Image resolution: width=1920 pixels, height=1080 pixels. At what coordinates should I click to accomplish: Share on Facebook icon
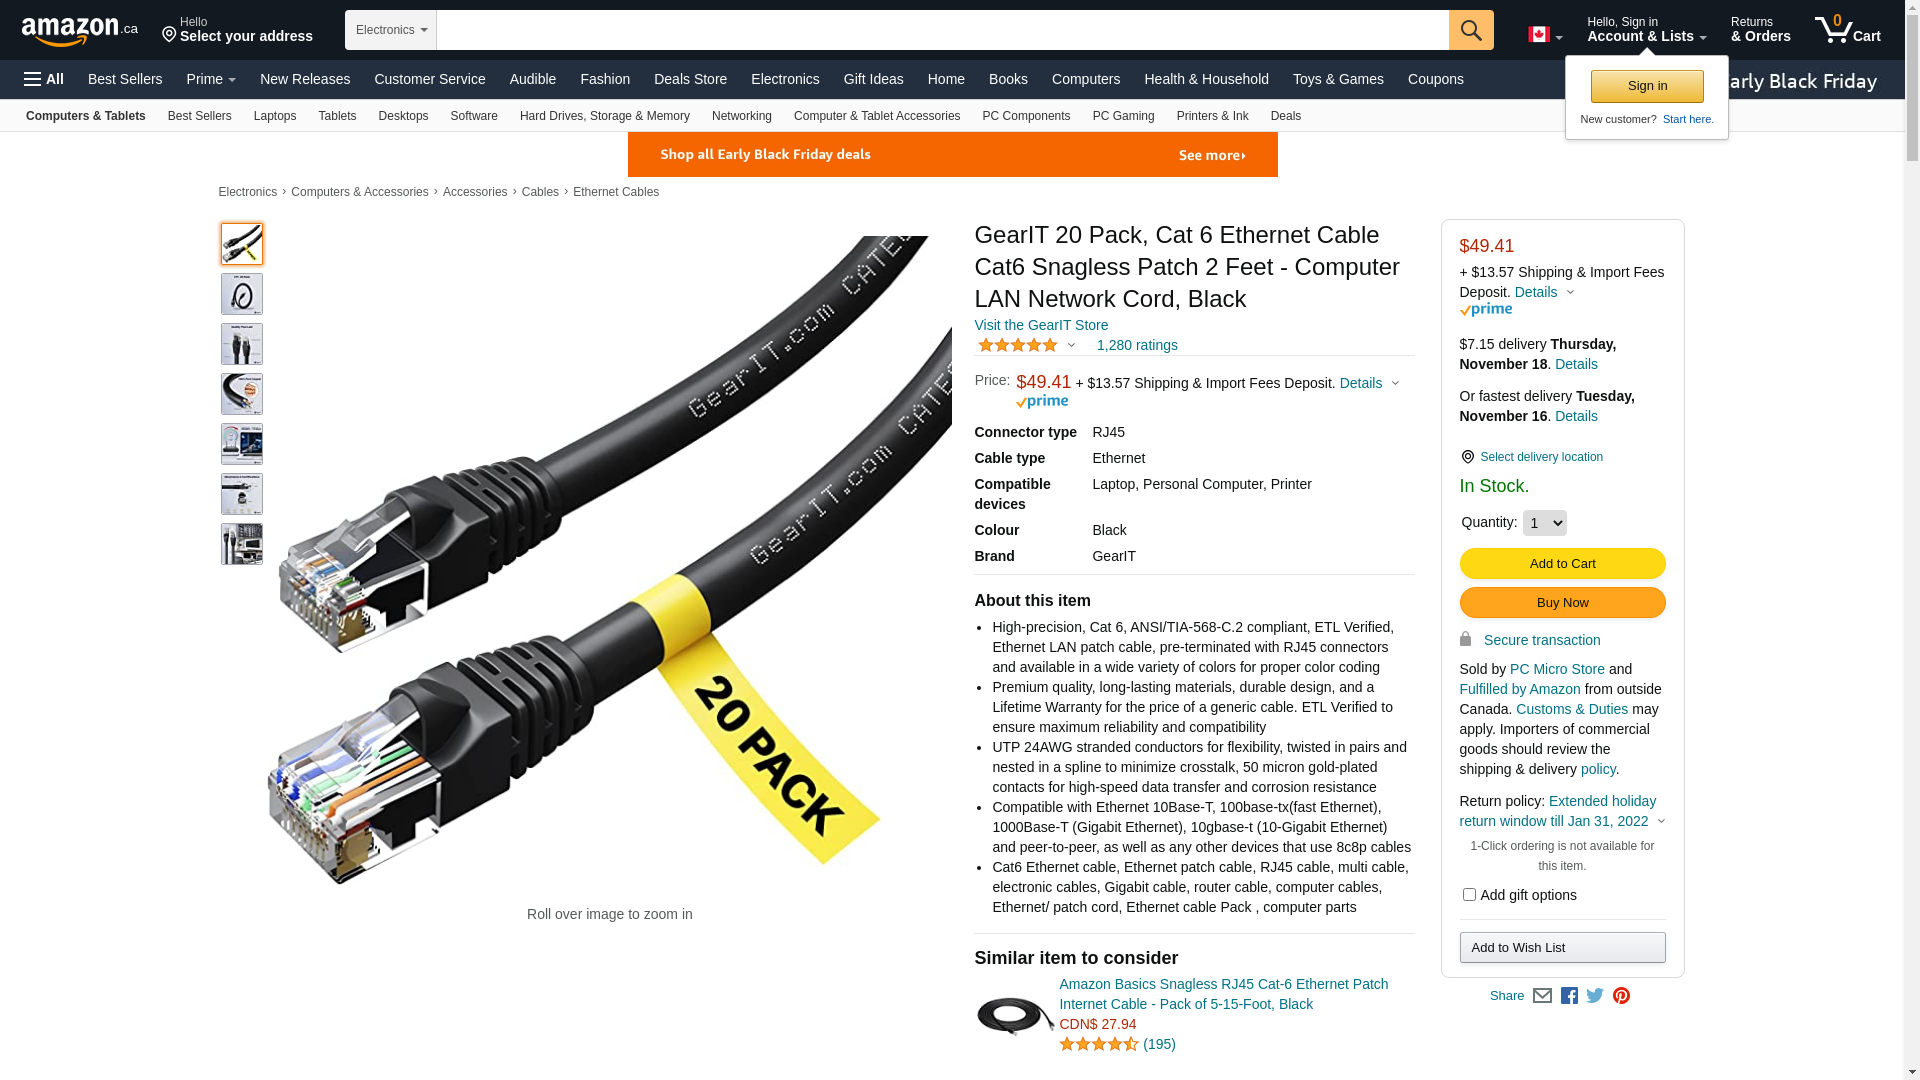tap(1569, 996)
